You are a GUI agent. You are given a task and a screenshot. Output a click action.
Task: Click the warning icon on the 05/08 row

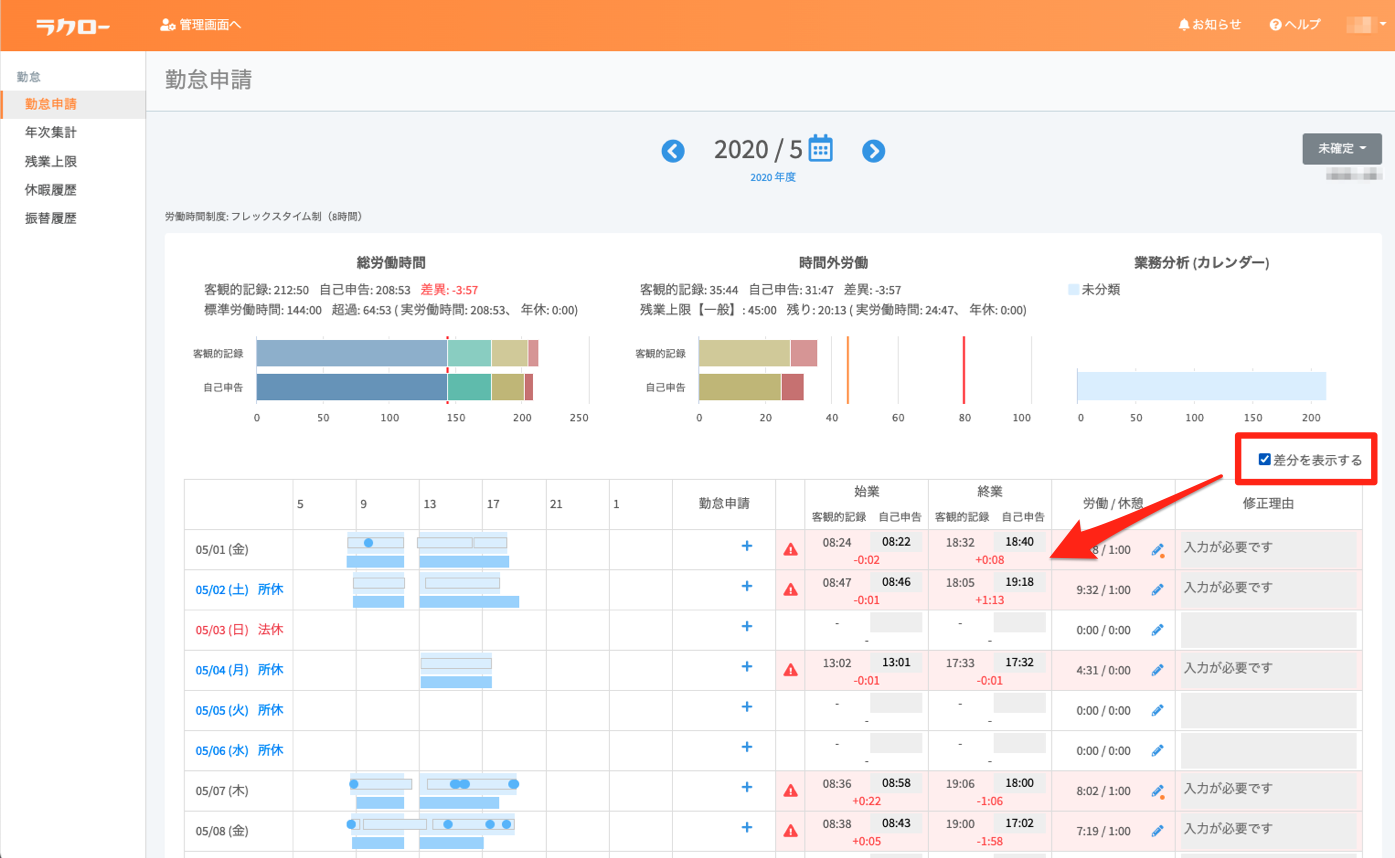pyautogui.click(x=790, y=830)
